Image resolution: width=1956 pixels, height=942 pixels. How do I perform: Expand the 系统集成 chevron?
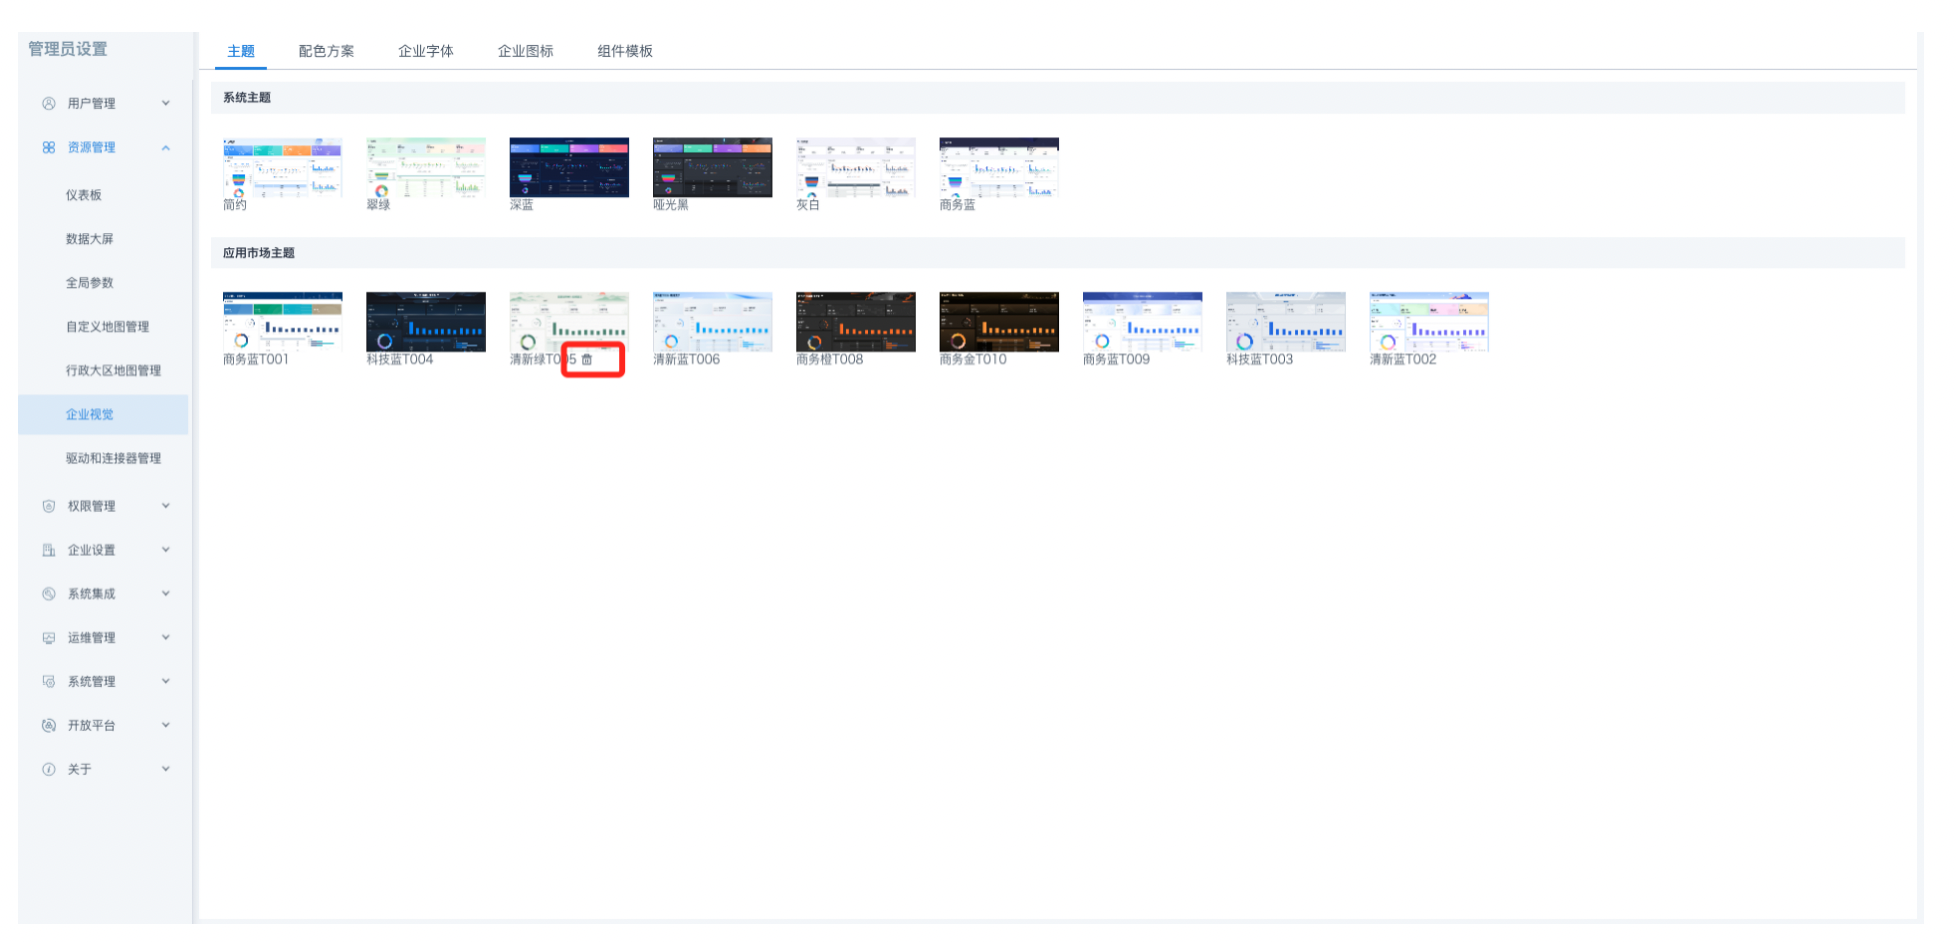pyautogui.click(x=166, y=594)
